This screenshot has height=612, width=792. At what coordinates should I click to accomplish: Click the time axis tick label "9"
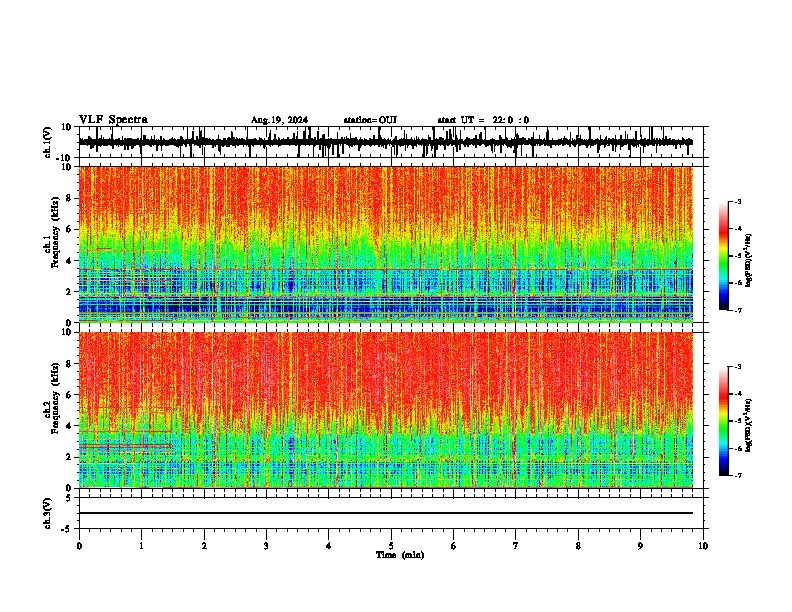tap(640, 546)
